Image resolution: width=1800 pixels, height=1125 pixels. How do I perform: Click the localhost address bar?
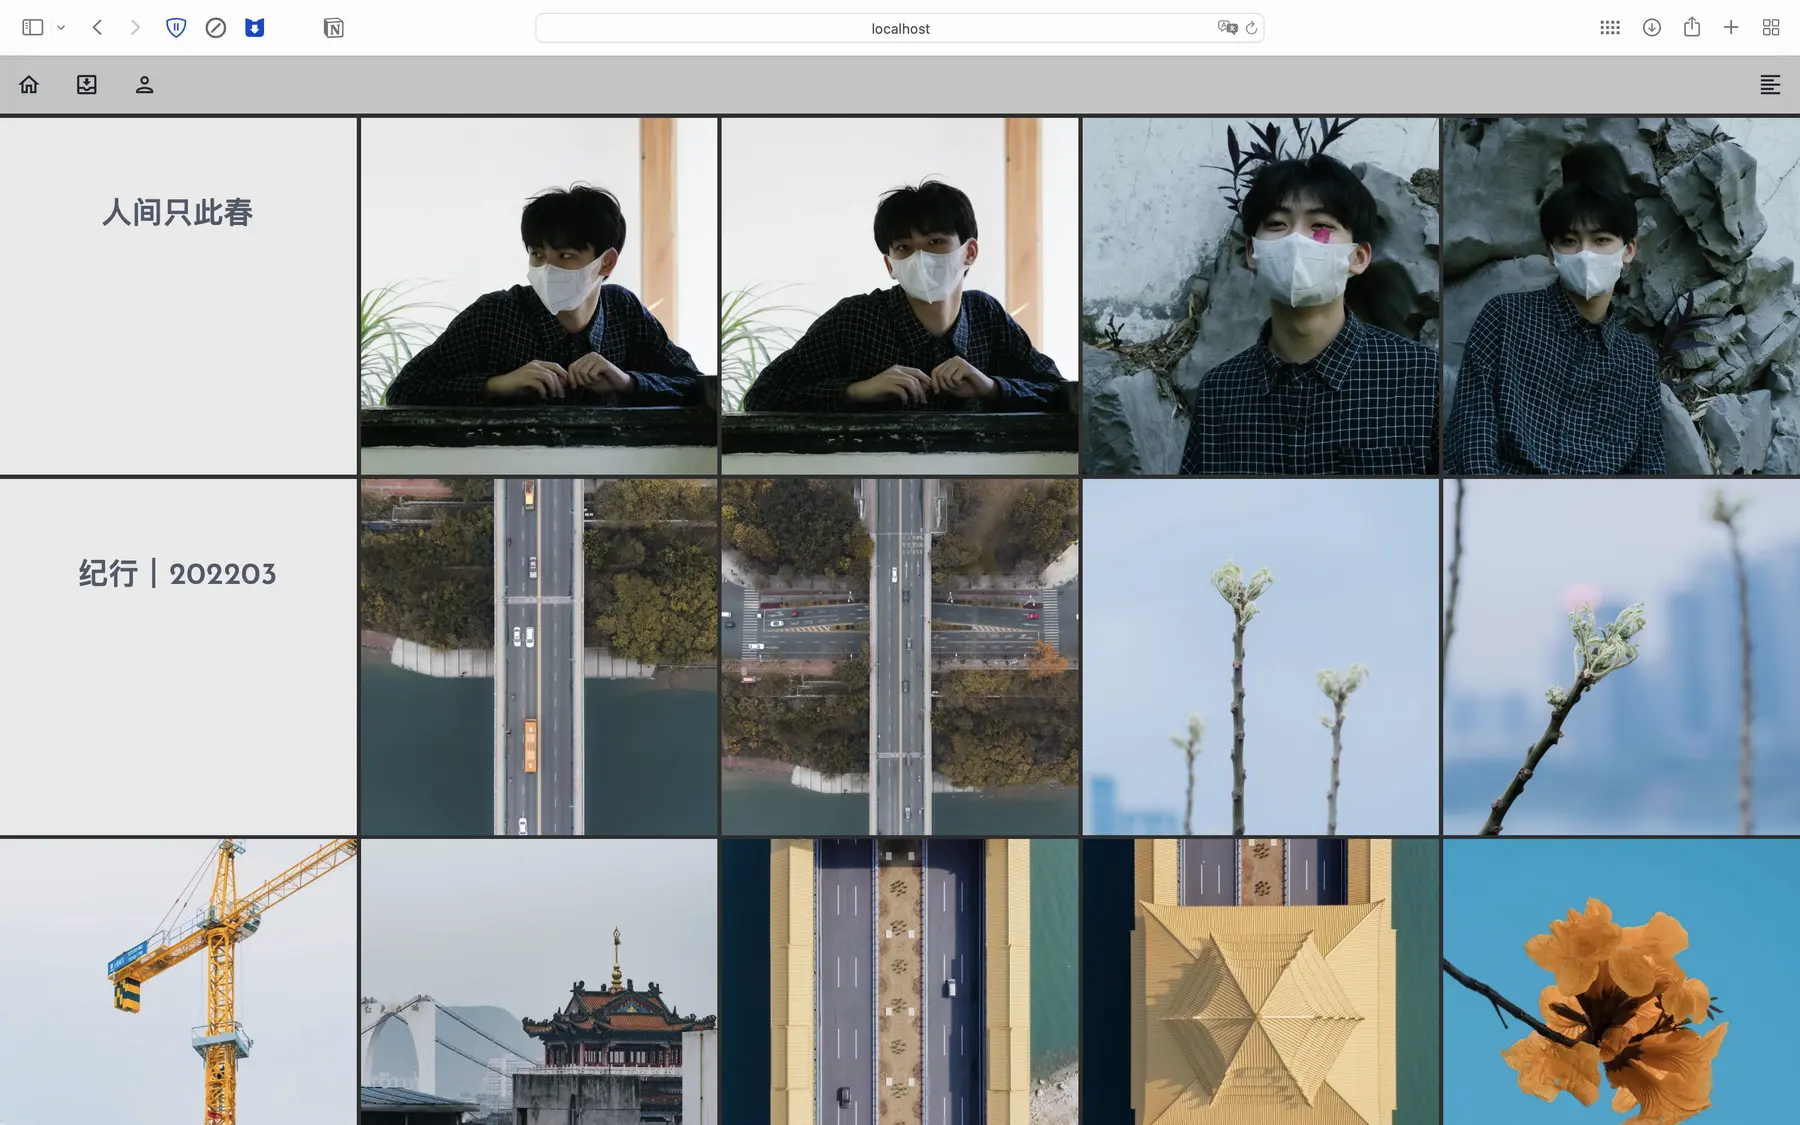coord(900,28)
